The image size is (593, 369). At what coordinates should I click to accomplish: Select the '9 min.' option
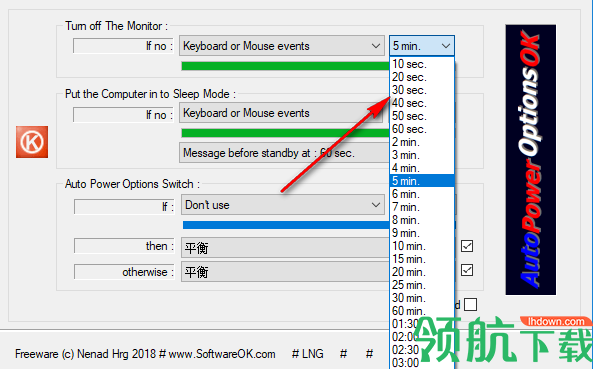coord(422,233)
